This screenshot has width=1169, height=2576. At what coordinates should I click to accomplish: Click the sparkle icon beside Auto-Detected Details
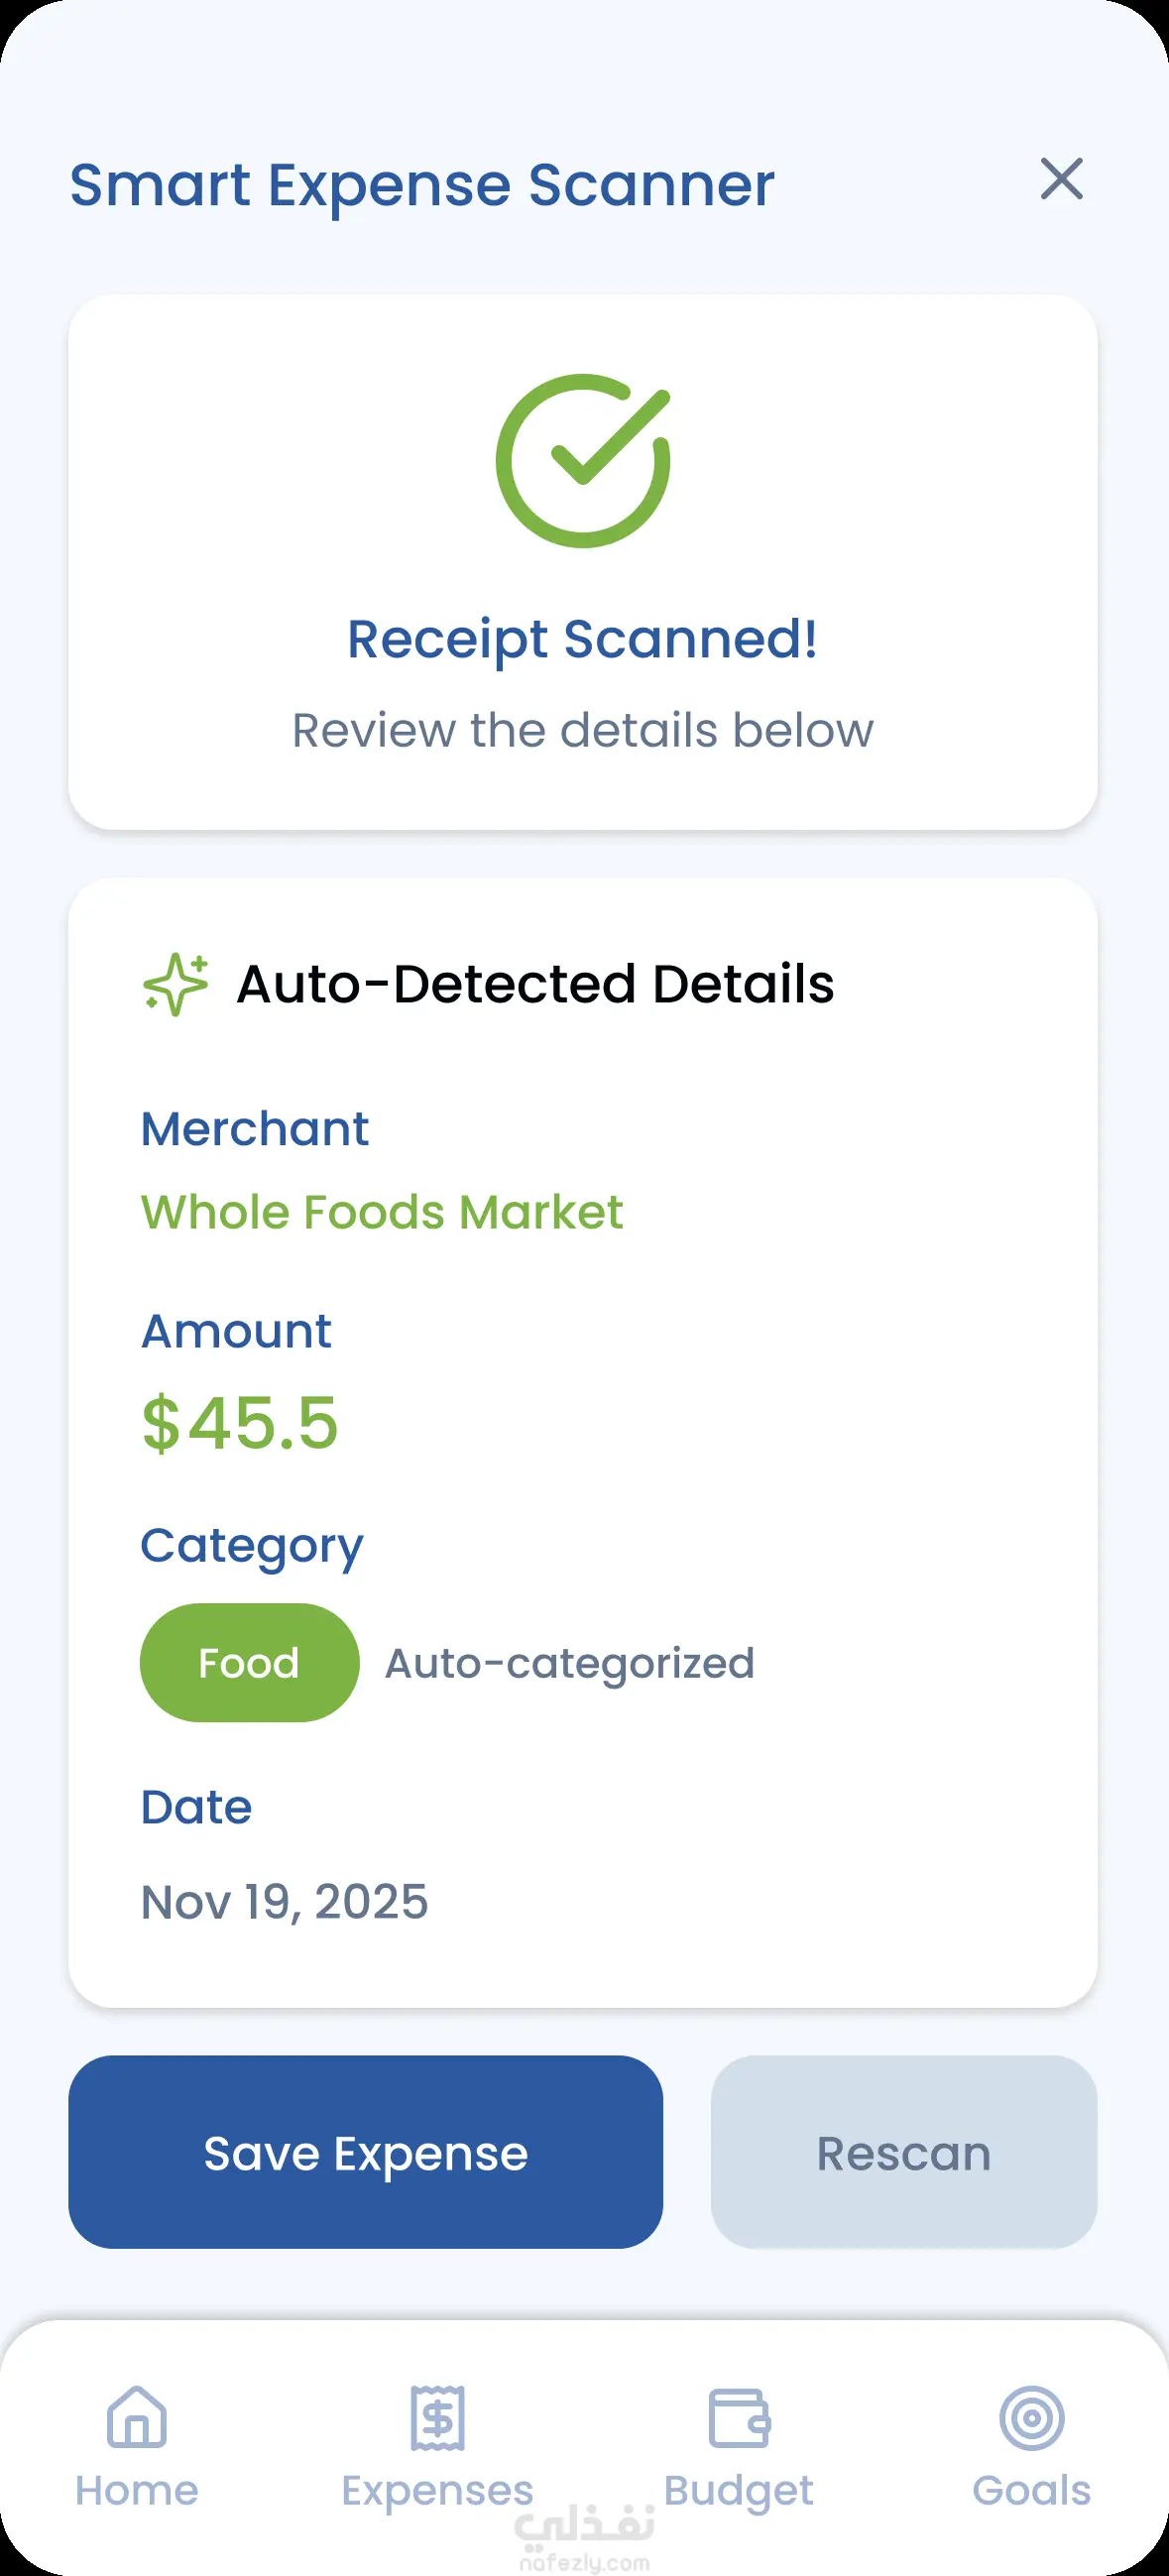coord(176,984)
